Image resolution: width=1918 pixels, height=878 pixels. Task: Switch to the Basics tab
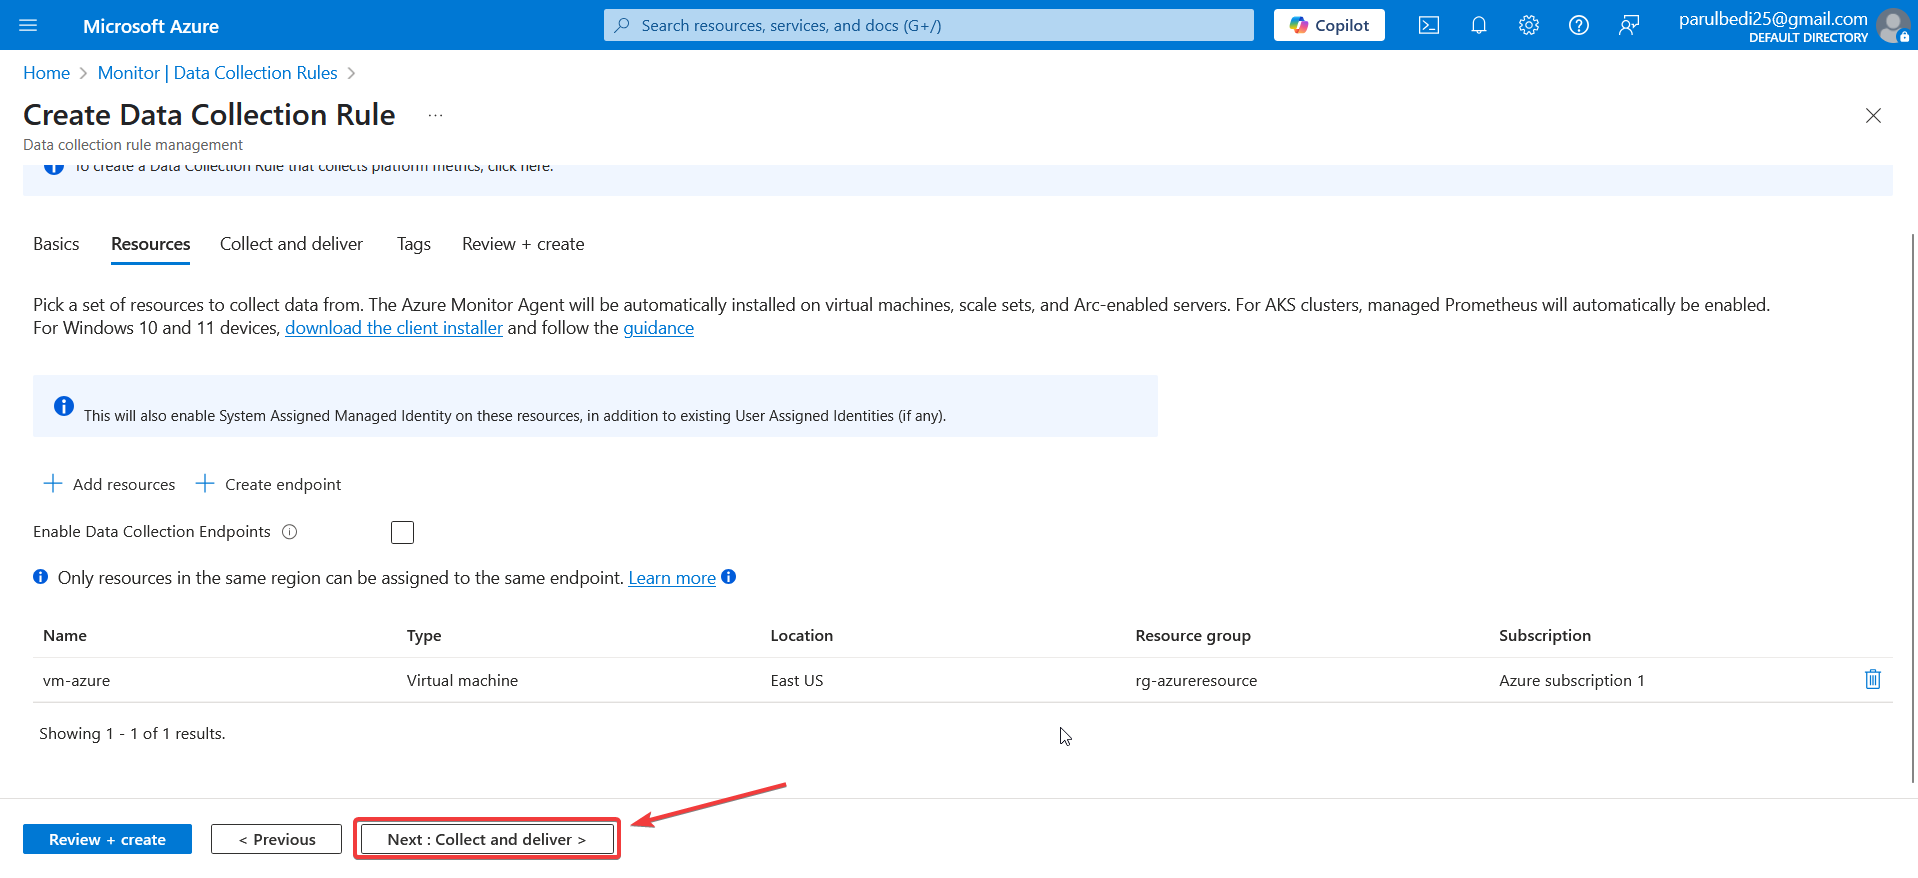pos(56,244)
